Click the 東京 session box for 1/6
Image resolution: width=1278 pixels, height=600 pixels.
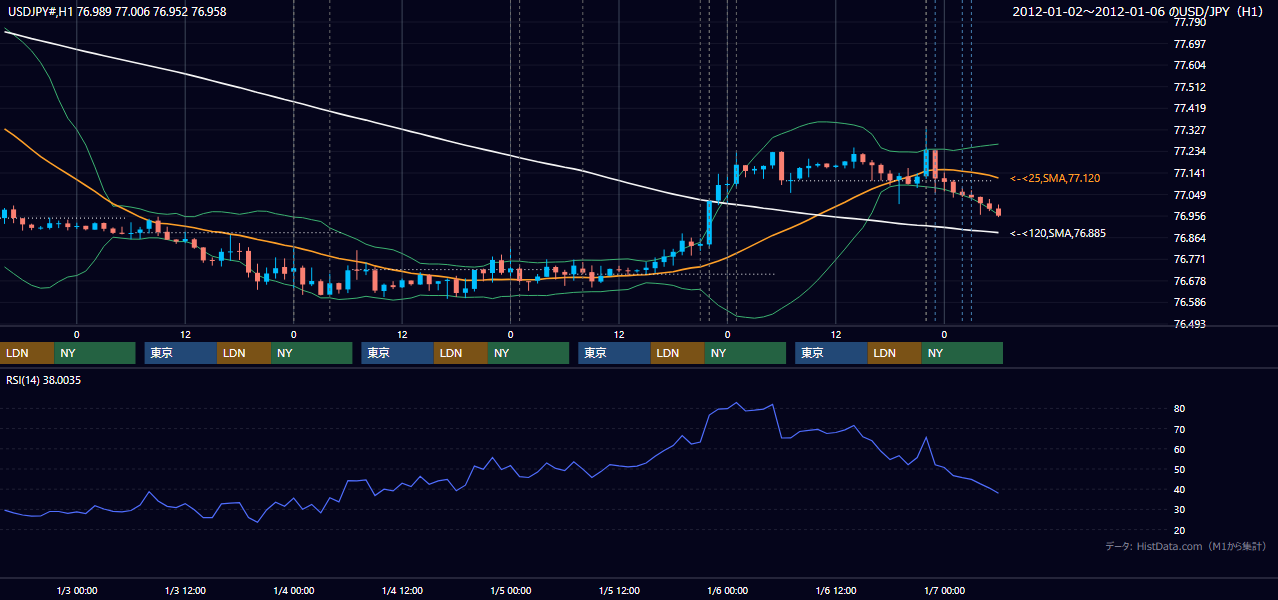click(x=831, y=353)
